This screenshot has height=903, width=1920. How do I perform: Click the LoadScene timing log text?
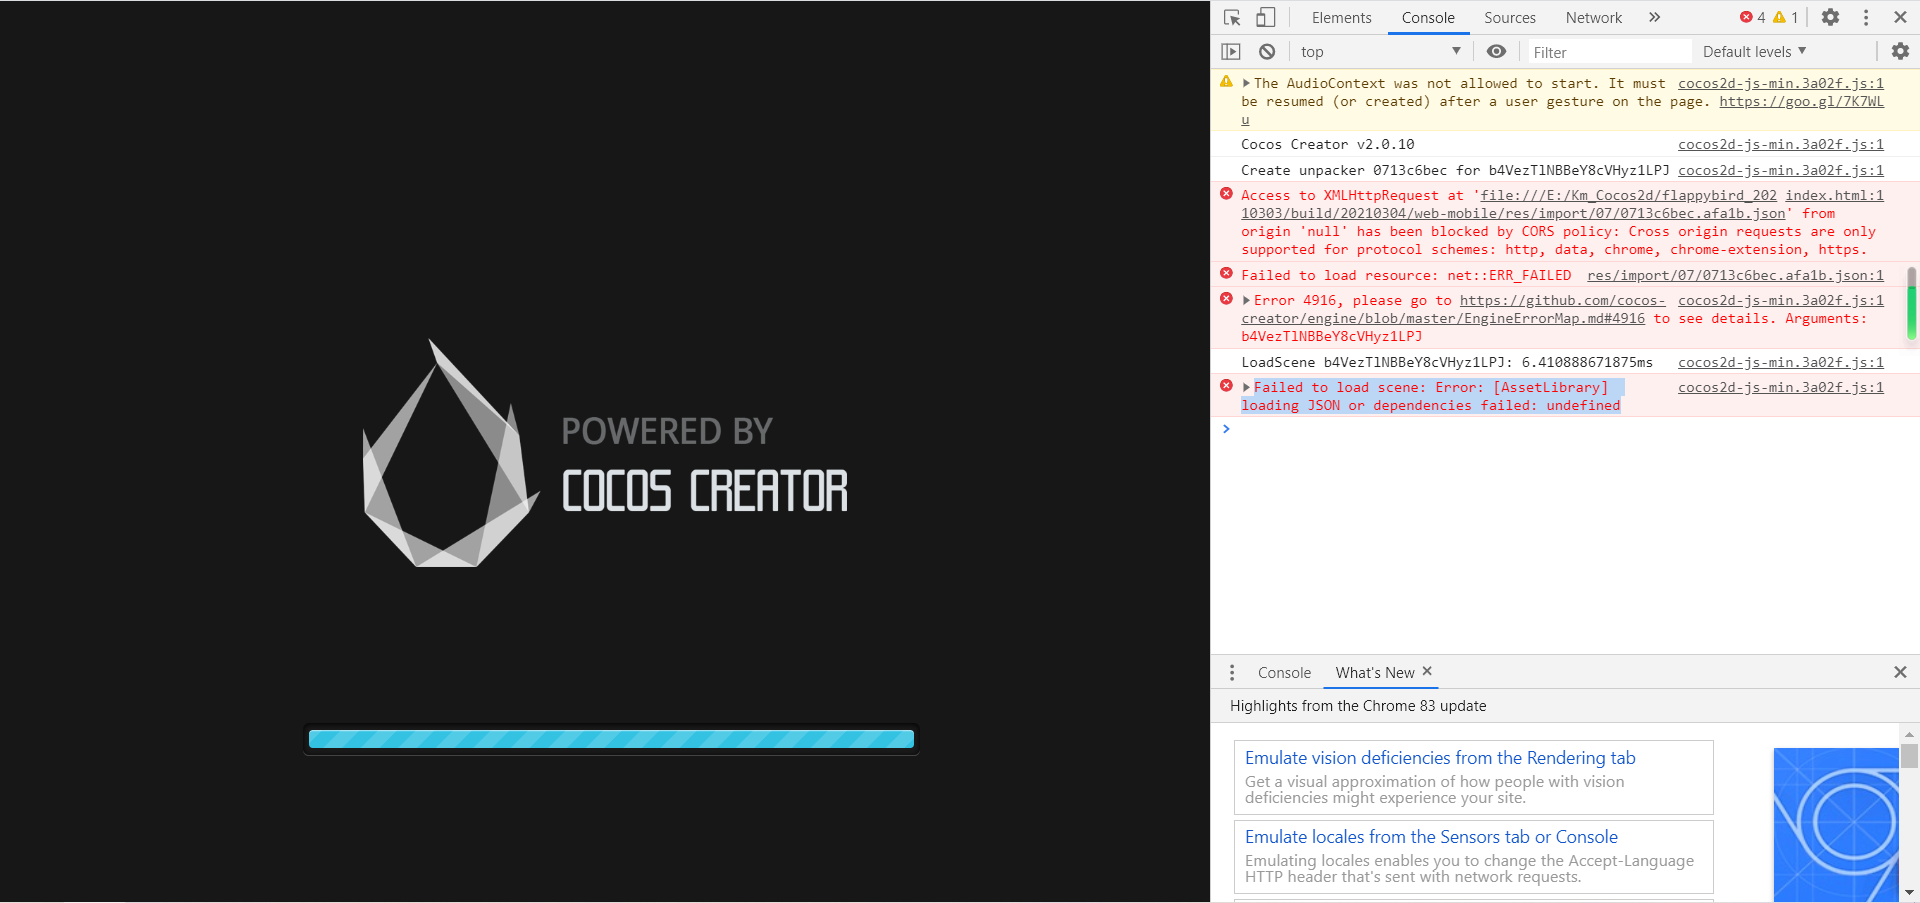click(1447, 363)
